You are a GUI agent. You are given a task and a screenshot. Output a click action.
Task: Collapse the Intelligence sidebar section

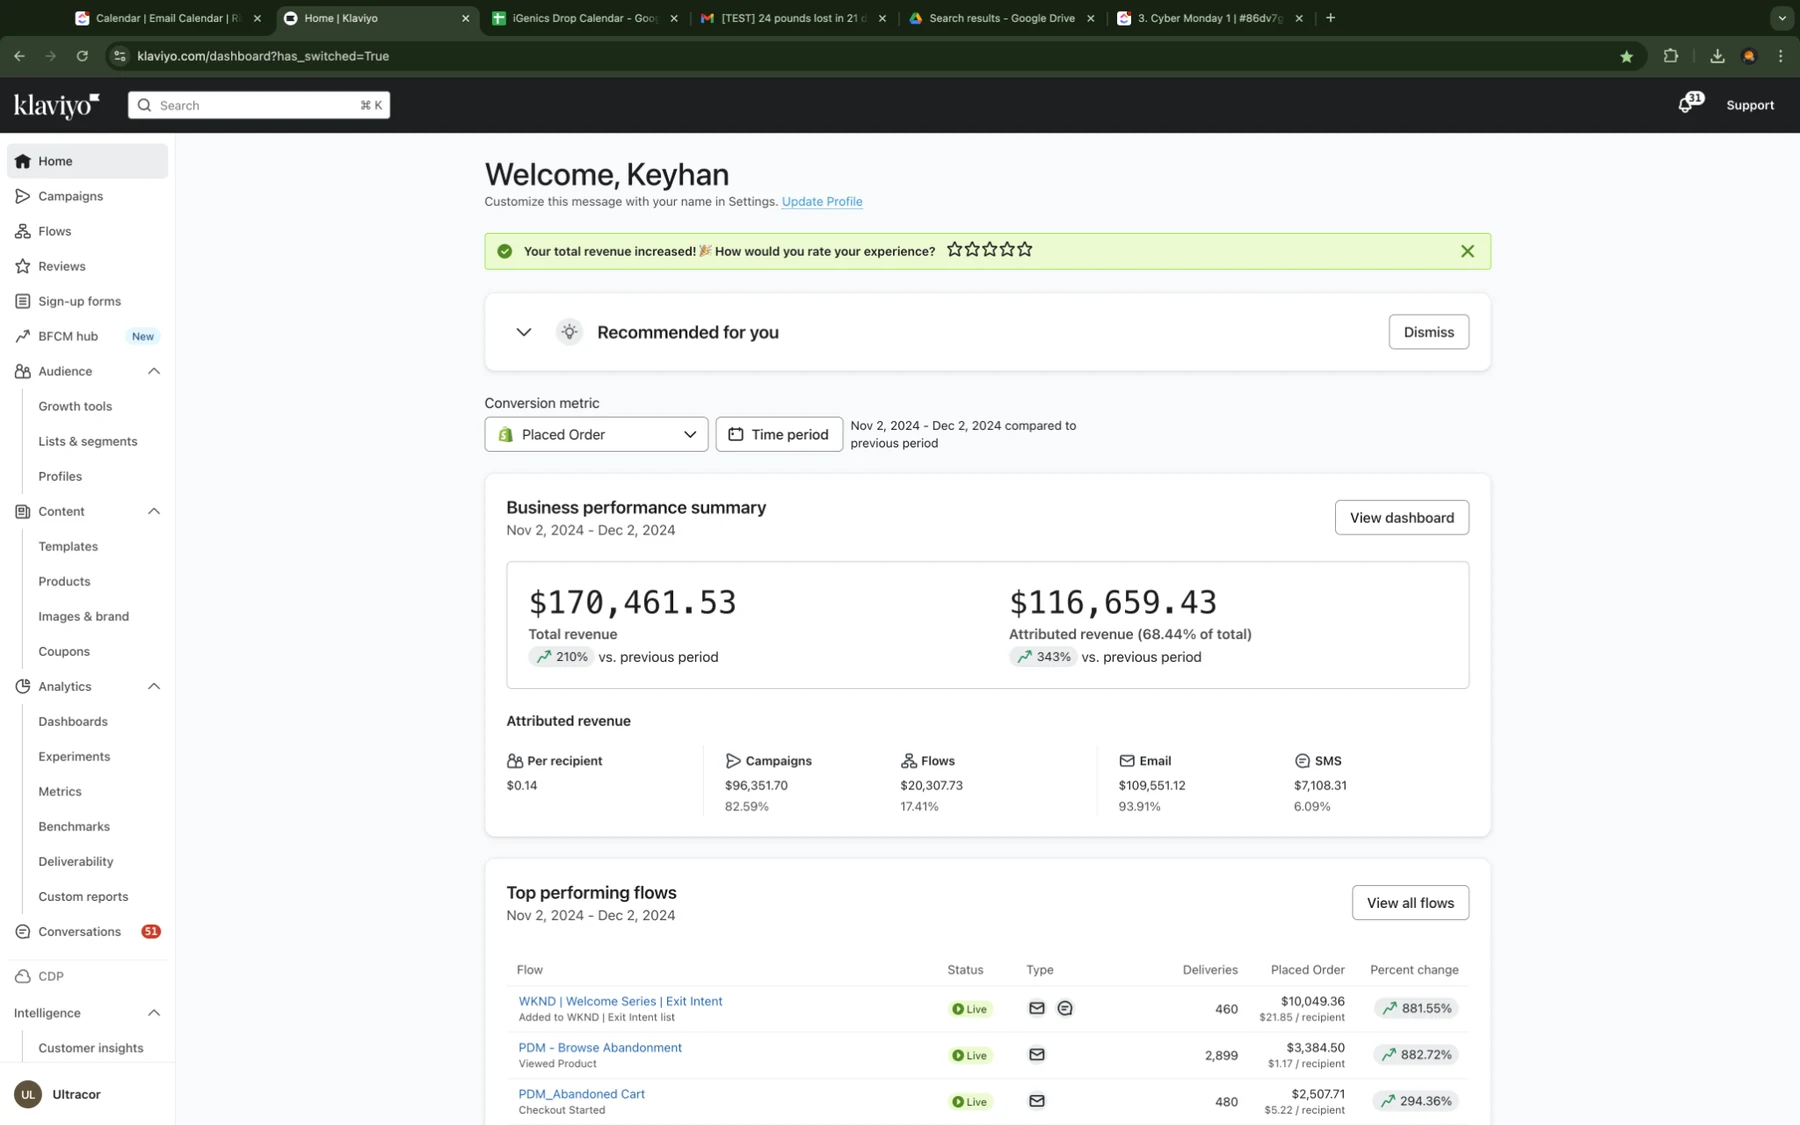tap(154, 1013)
